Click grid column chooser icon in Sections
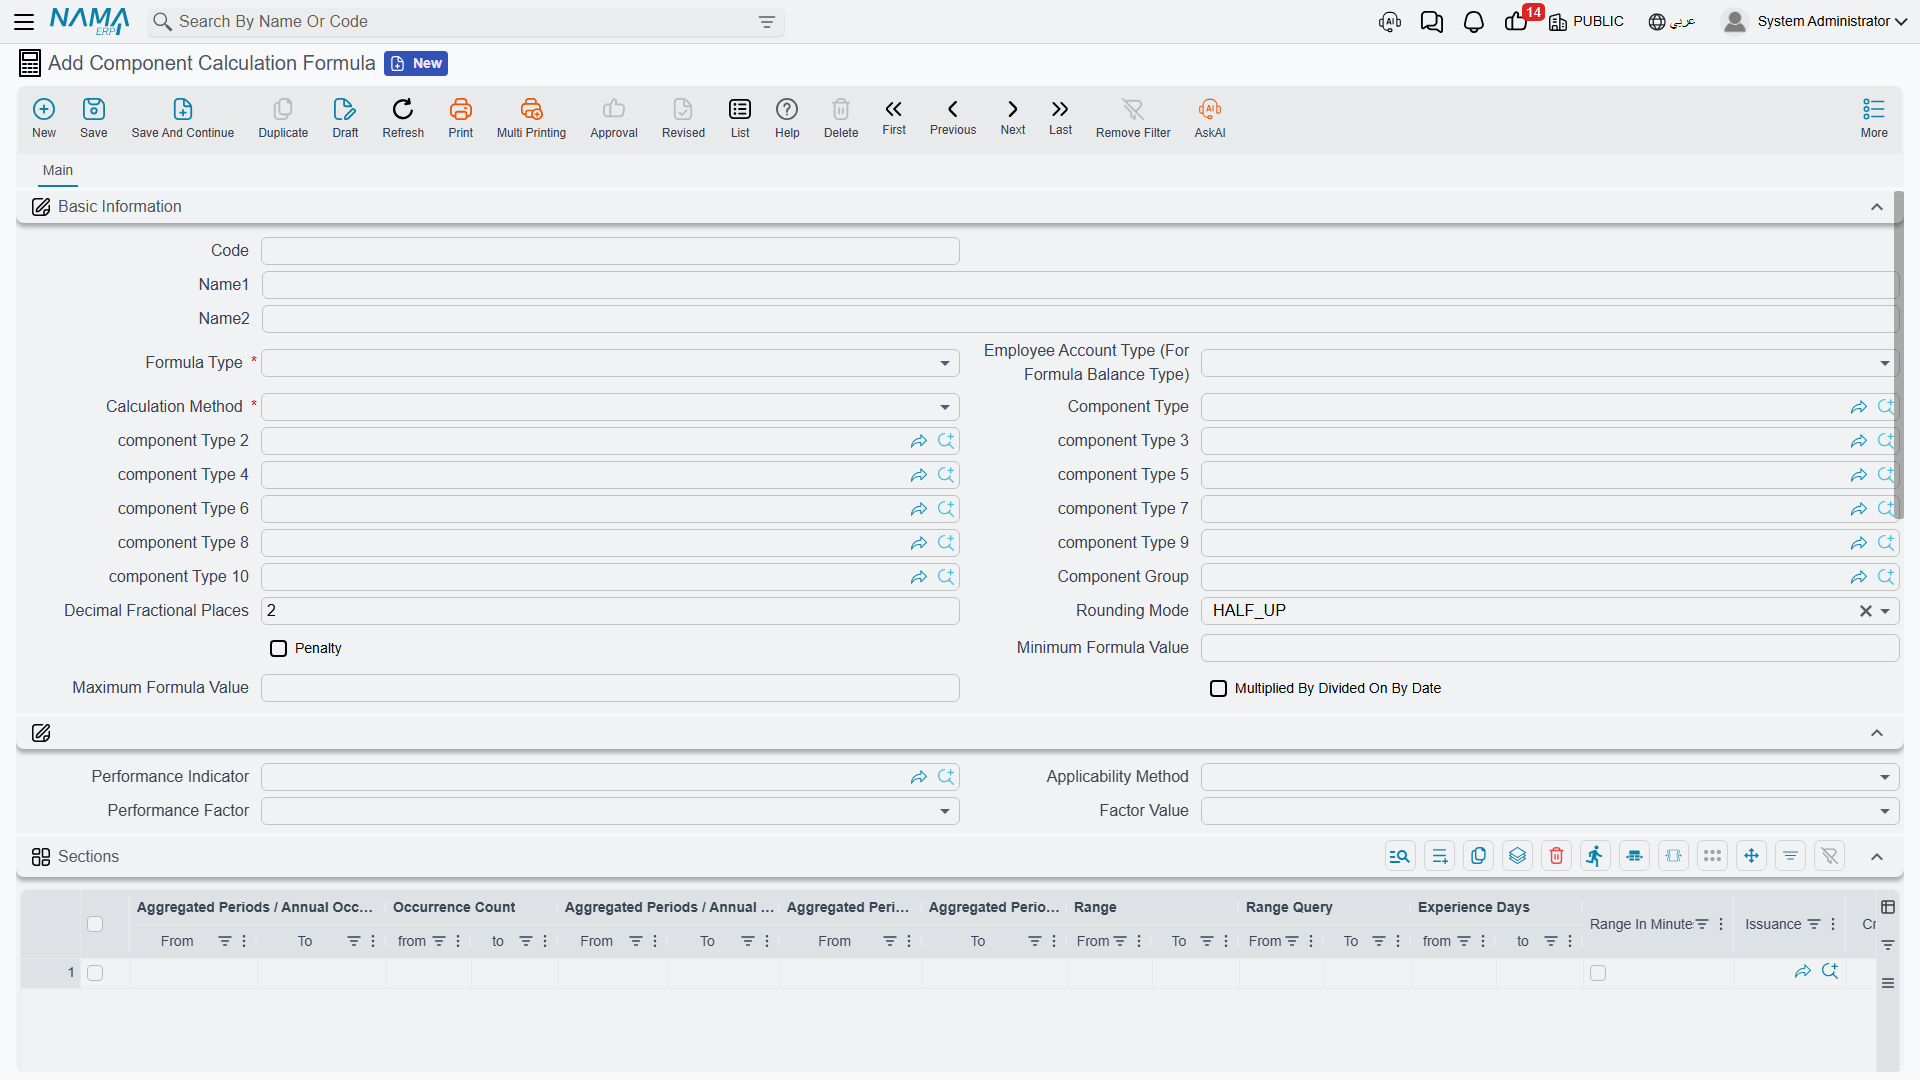 click(x=1888, y=907)
